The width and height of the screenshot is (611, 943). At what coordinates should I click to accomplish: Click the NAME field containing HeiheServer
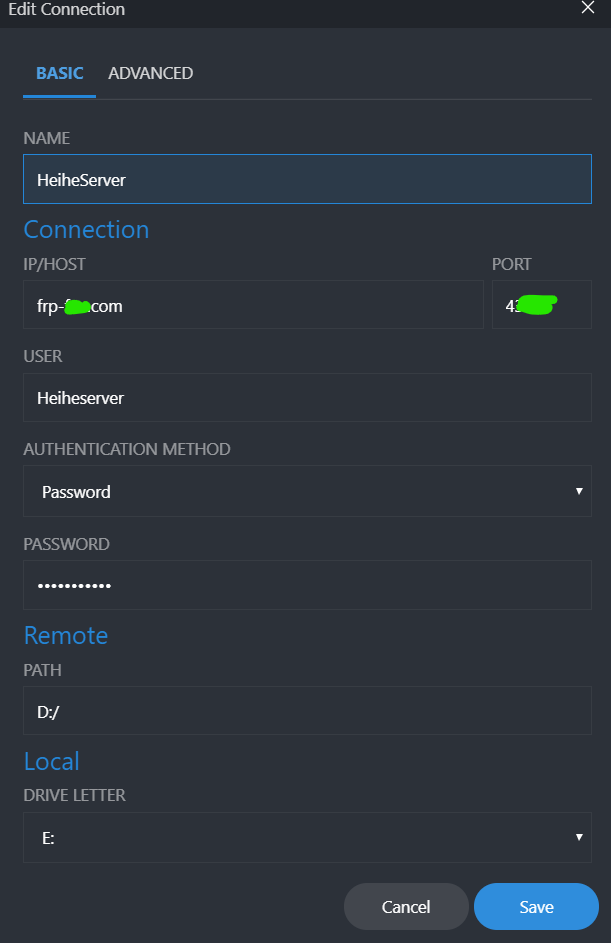coord(307,180)
